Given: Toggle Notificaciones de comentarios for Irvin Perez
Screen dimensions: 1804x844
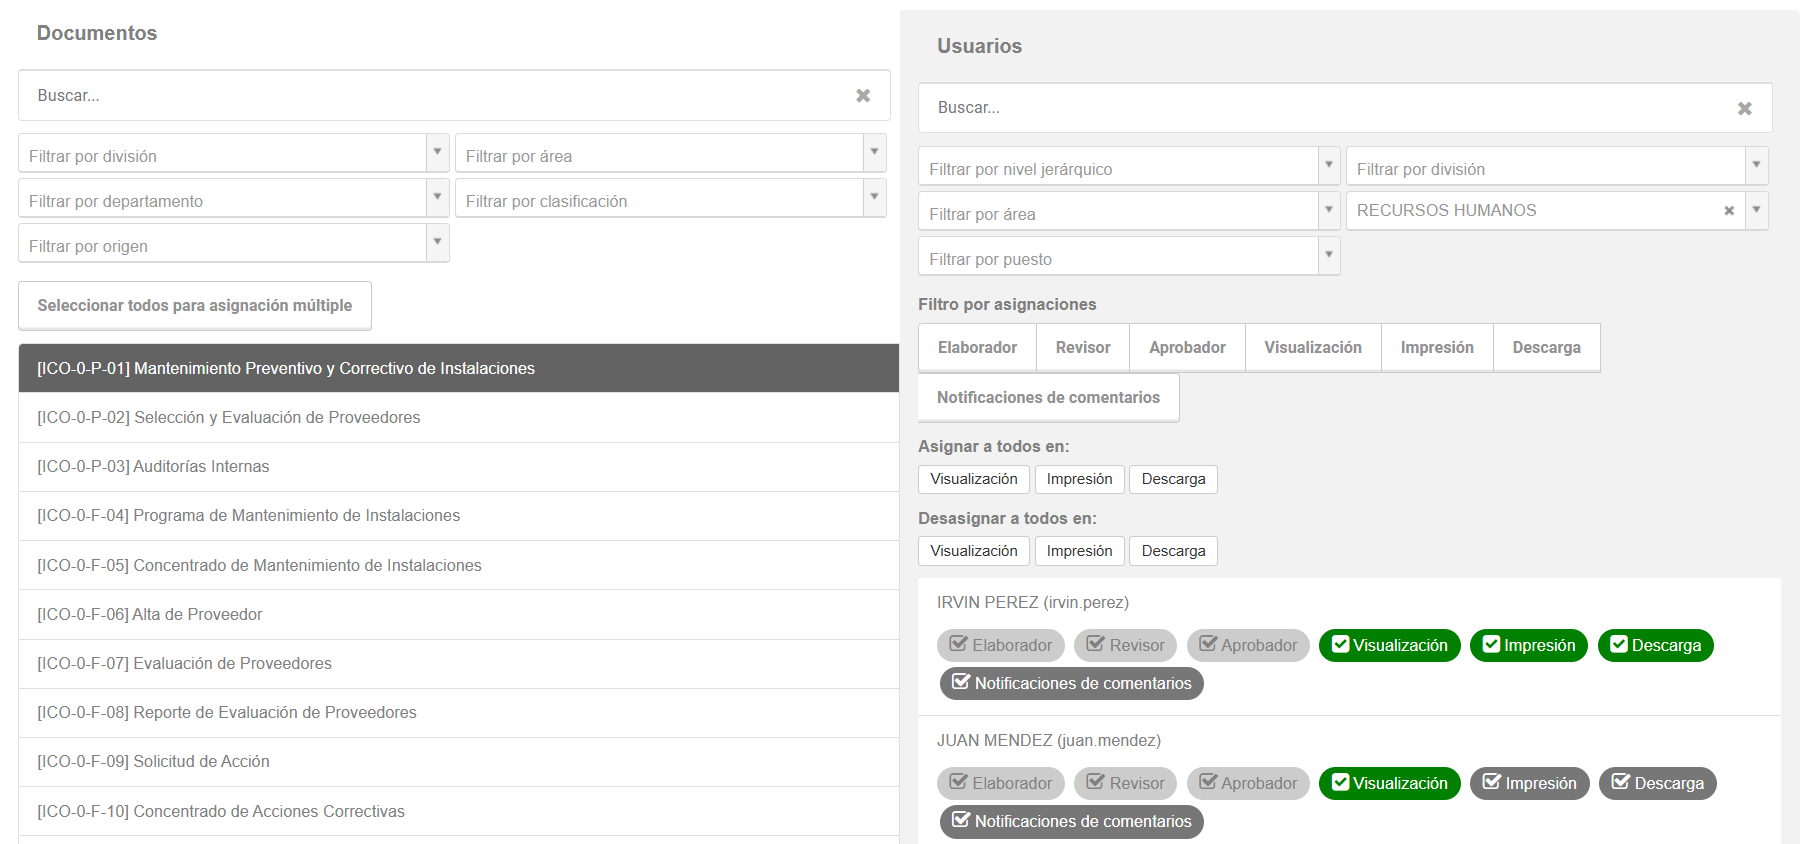Looking at the screenshot, I should (1071, 684).
